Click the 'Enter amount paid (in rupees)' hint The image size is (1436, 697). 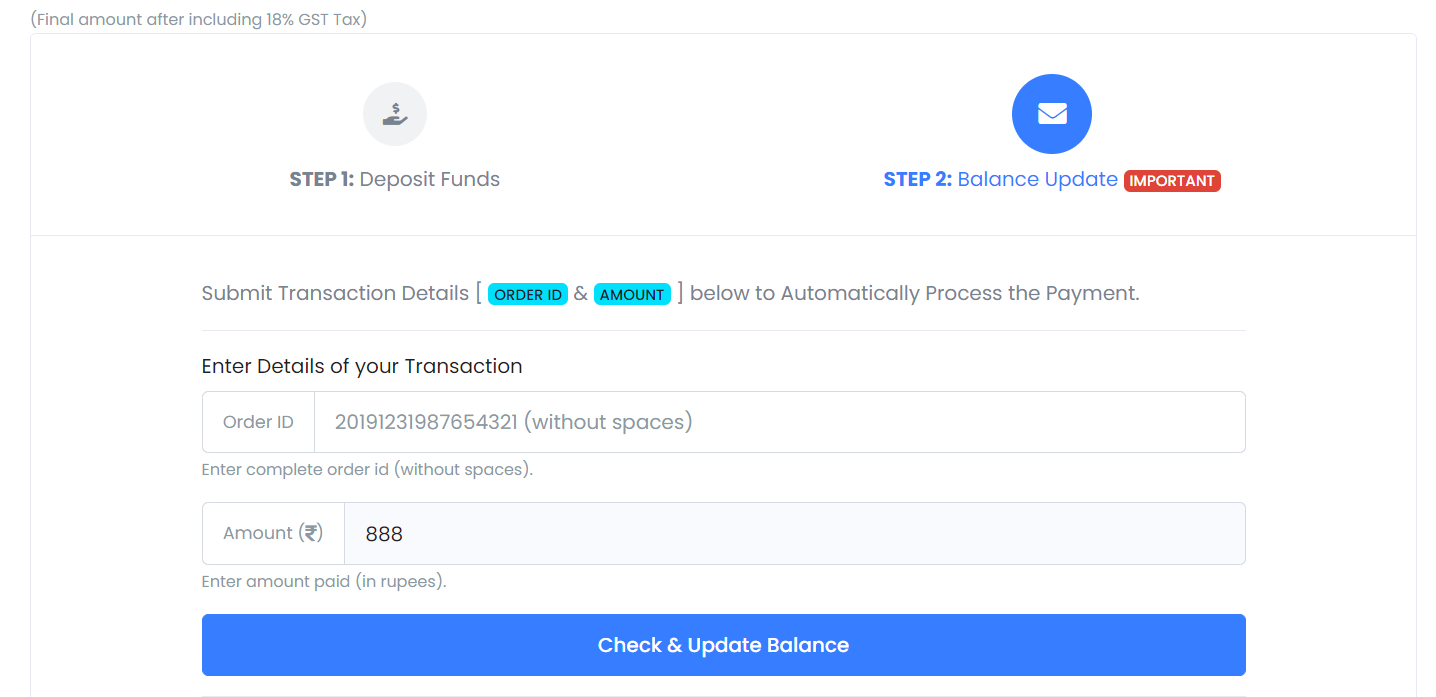coord(324,581)
